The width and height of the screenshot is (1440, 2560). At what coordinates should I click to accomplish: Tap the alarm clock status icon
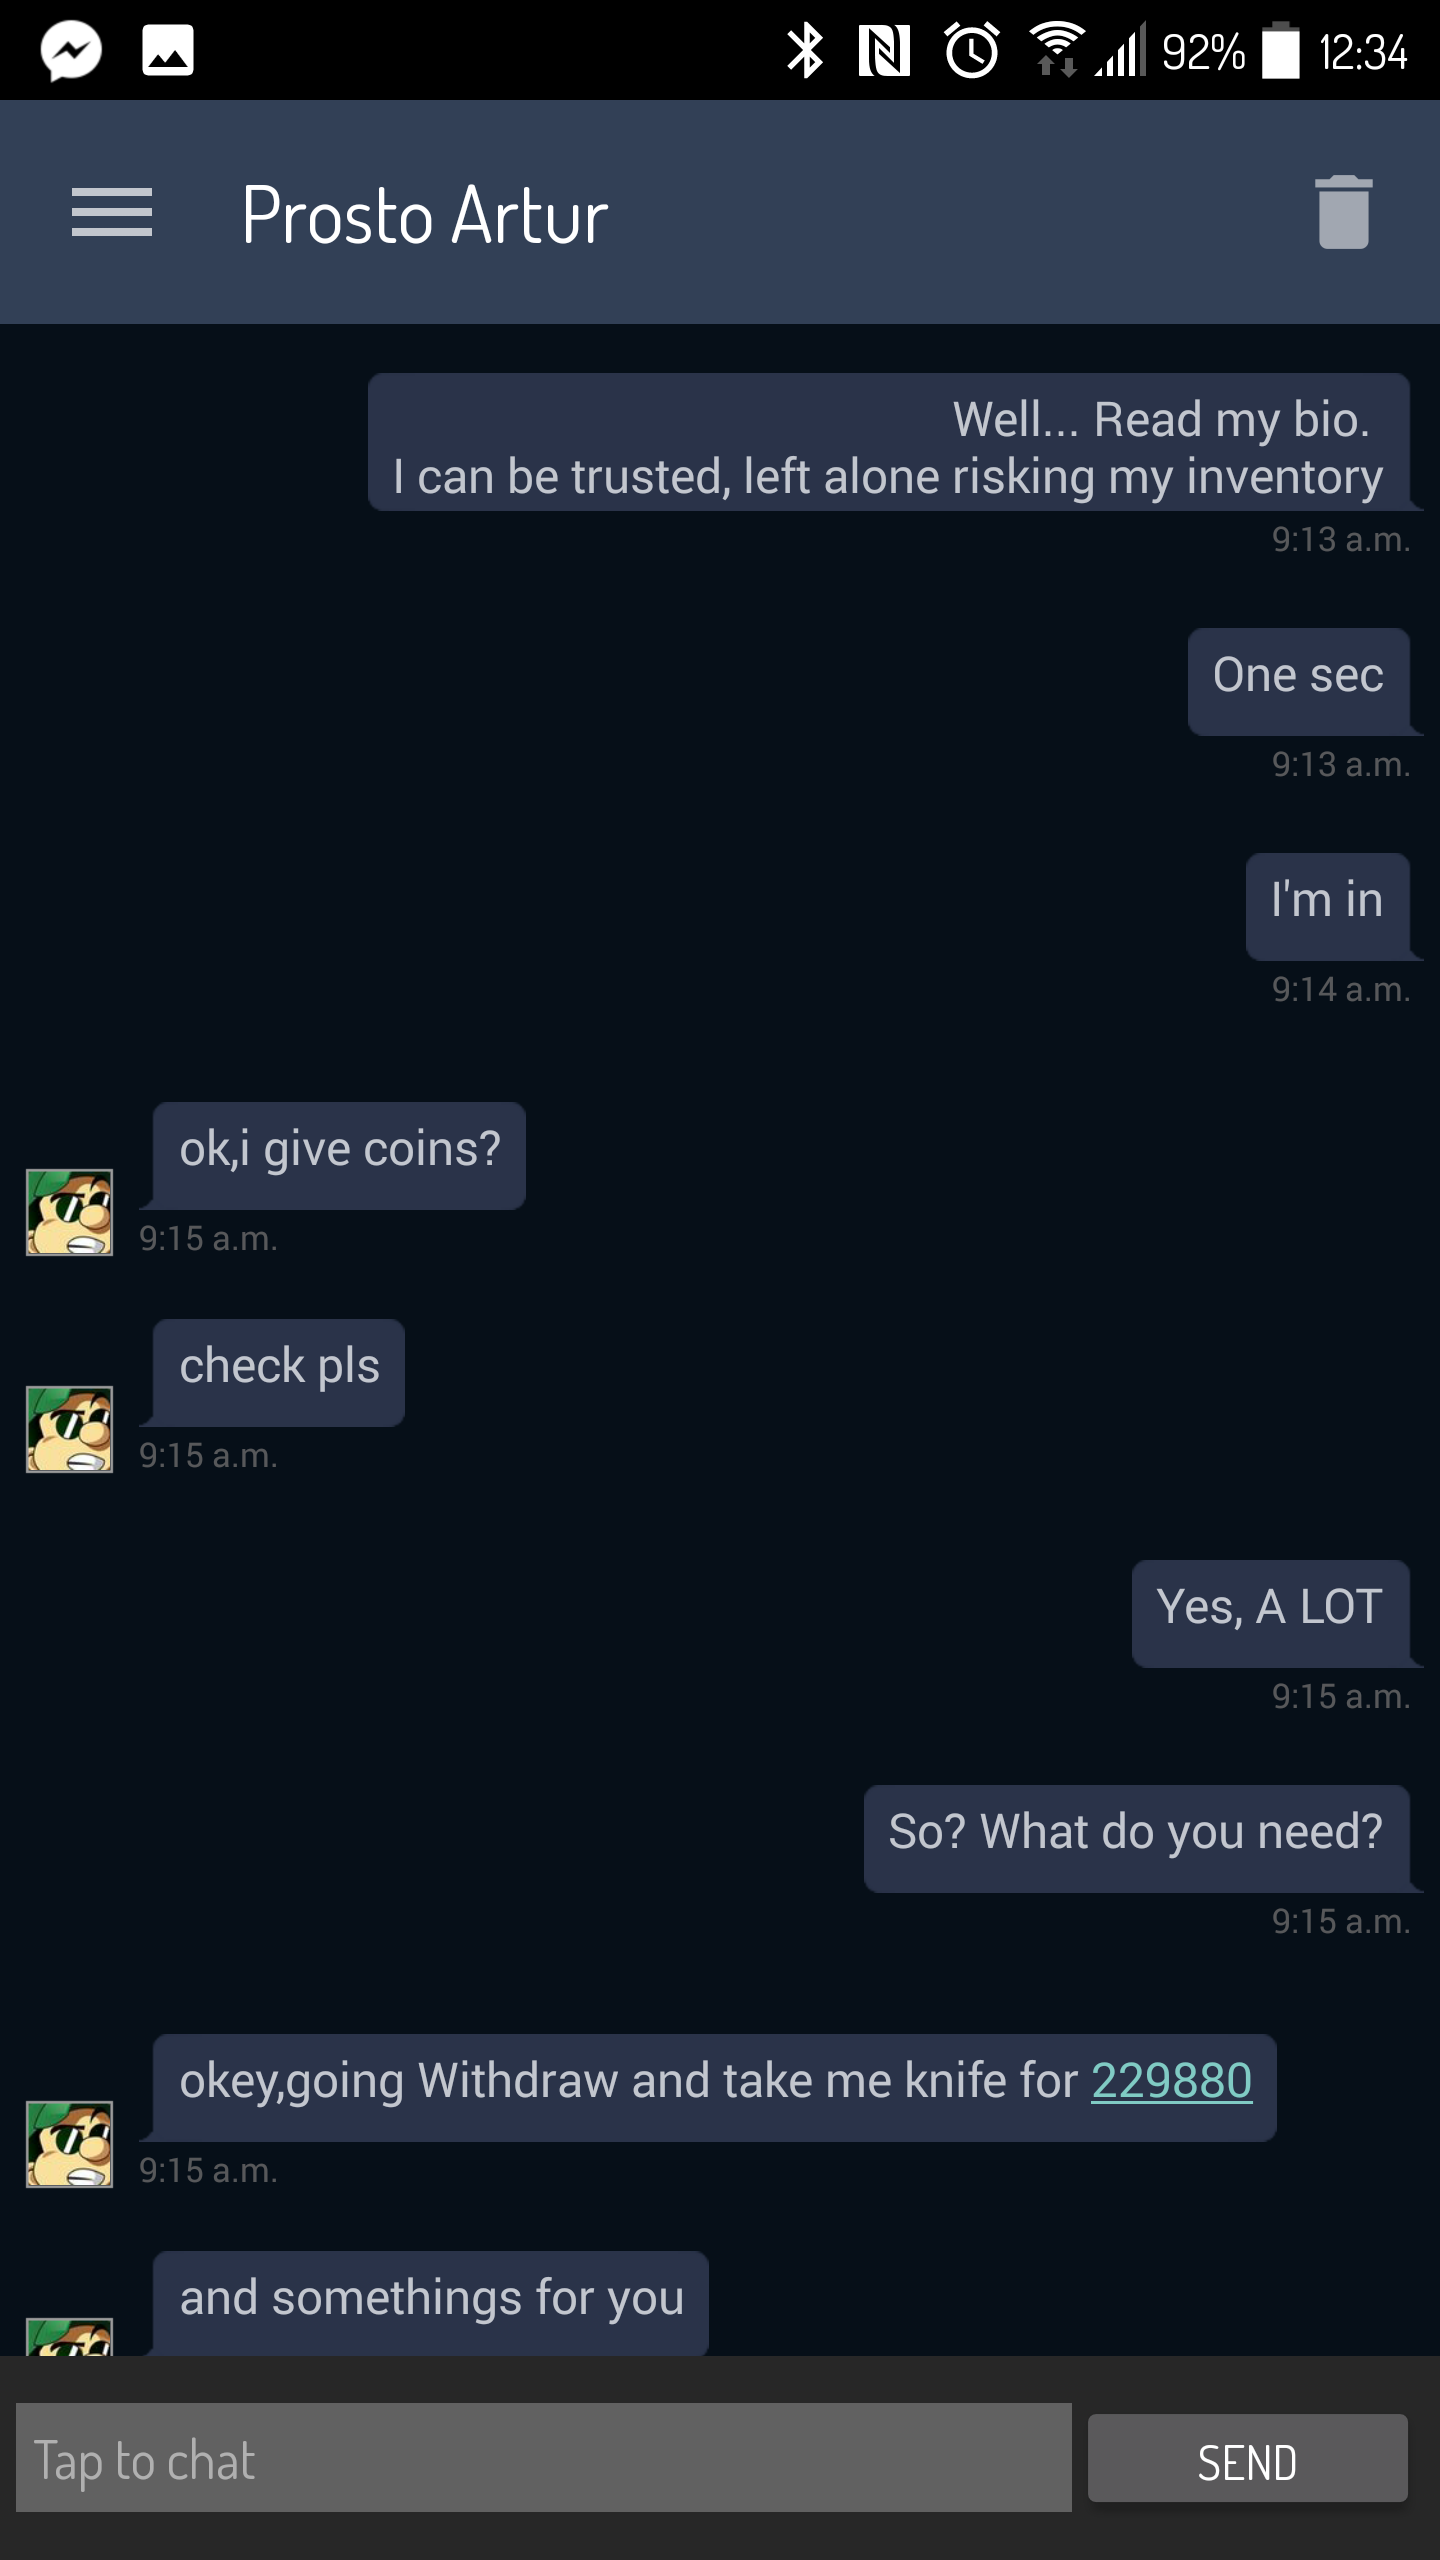coord(972,51)
